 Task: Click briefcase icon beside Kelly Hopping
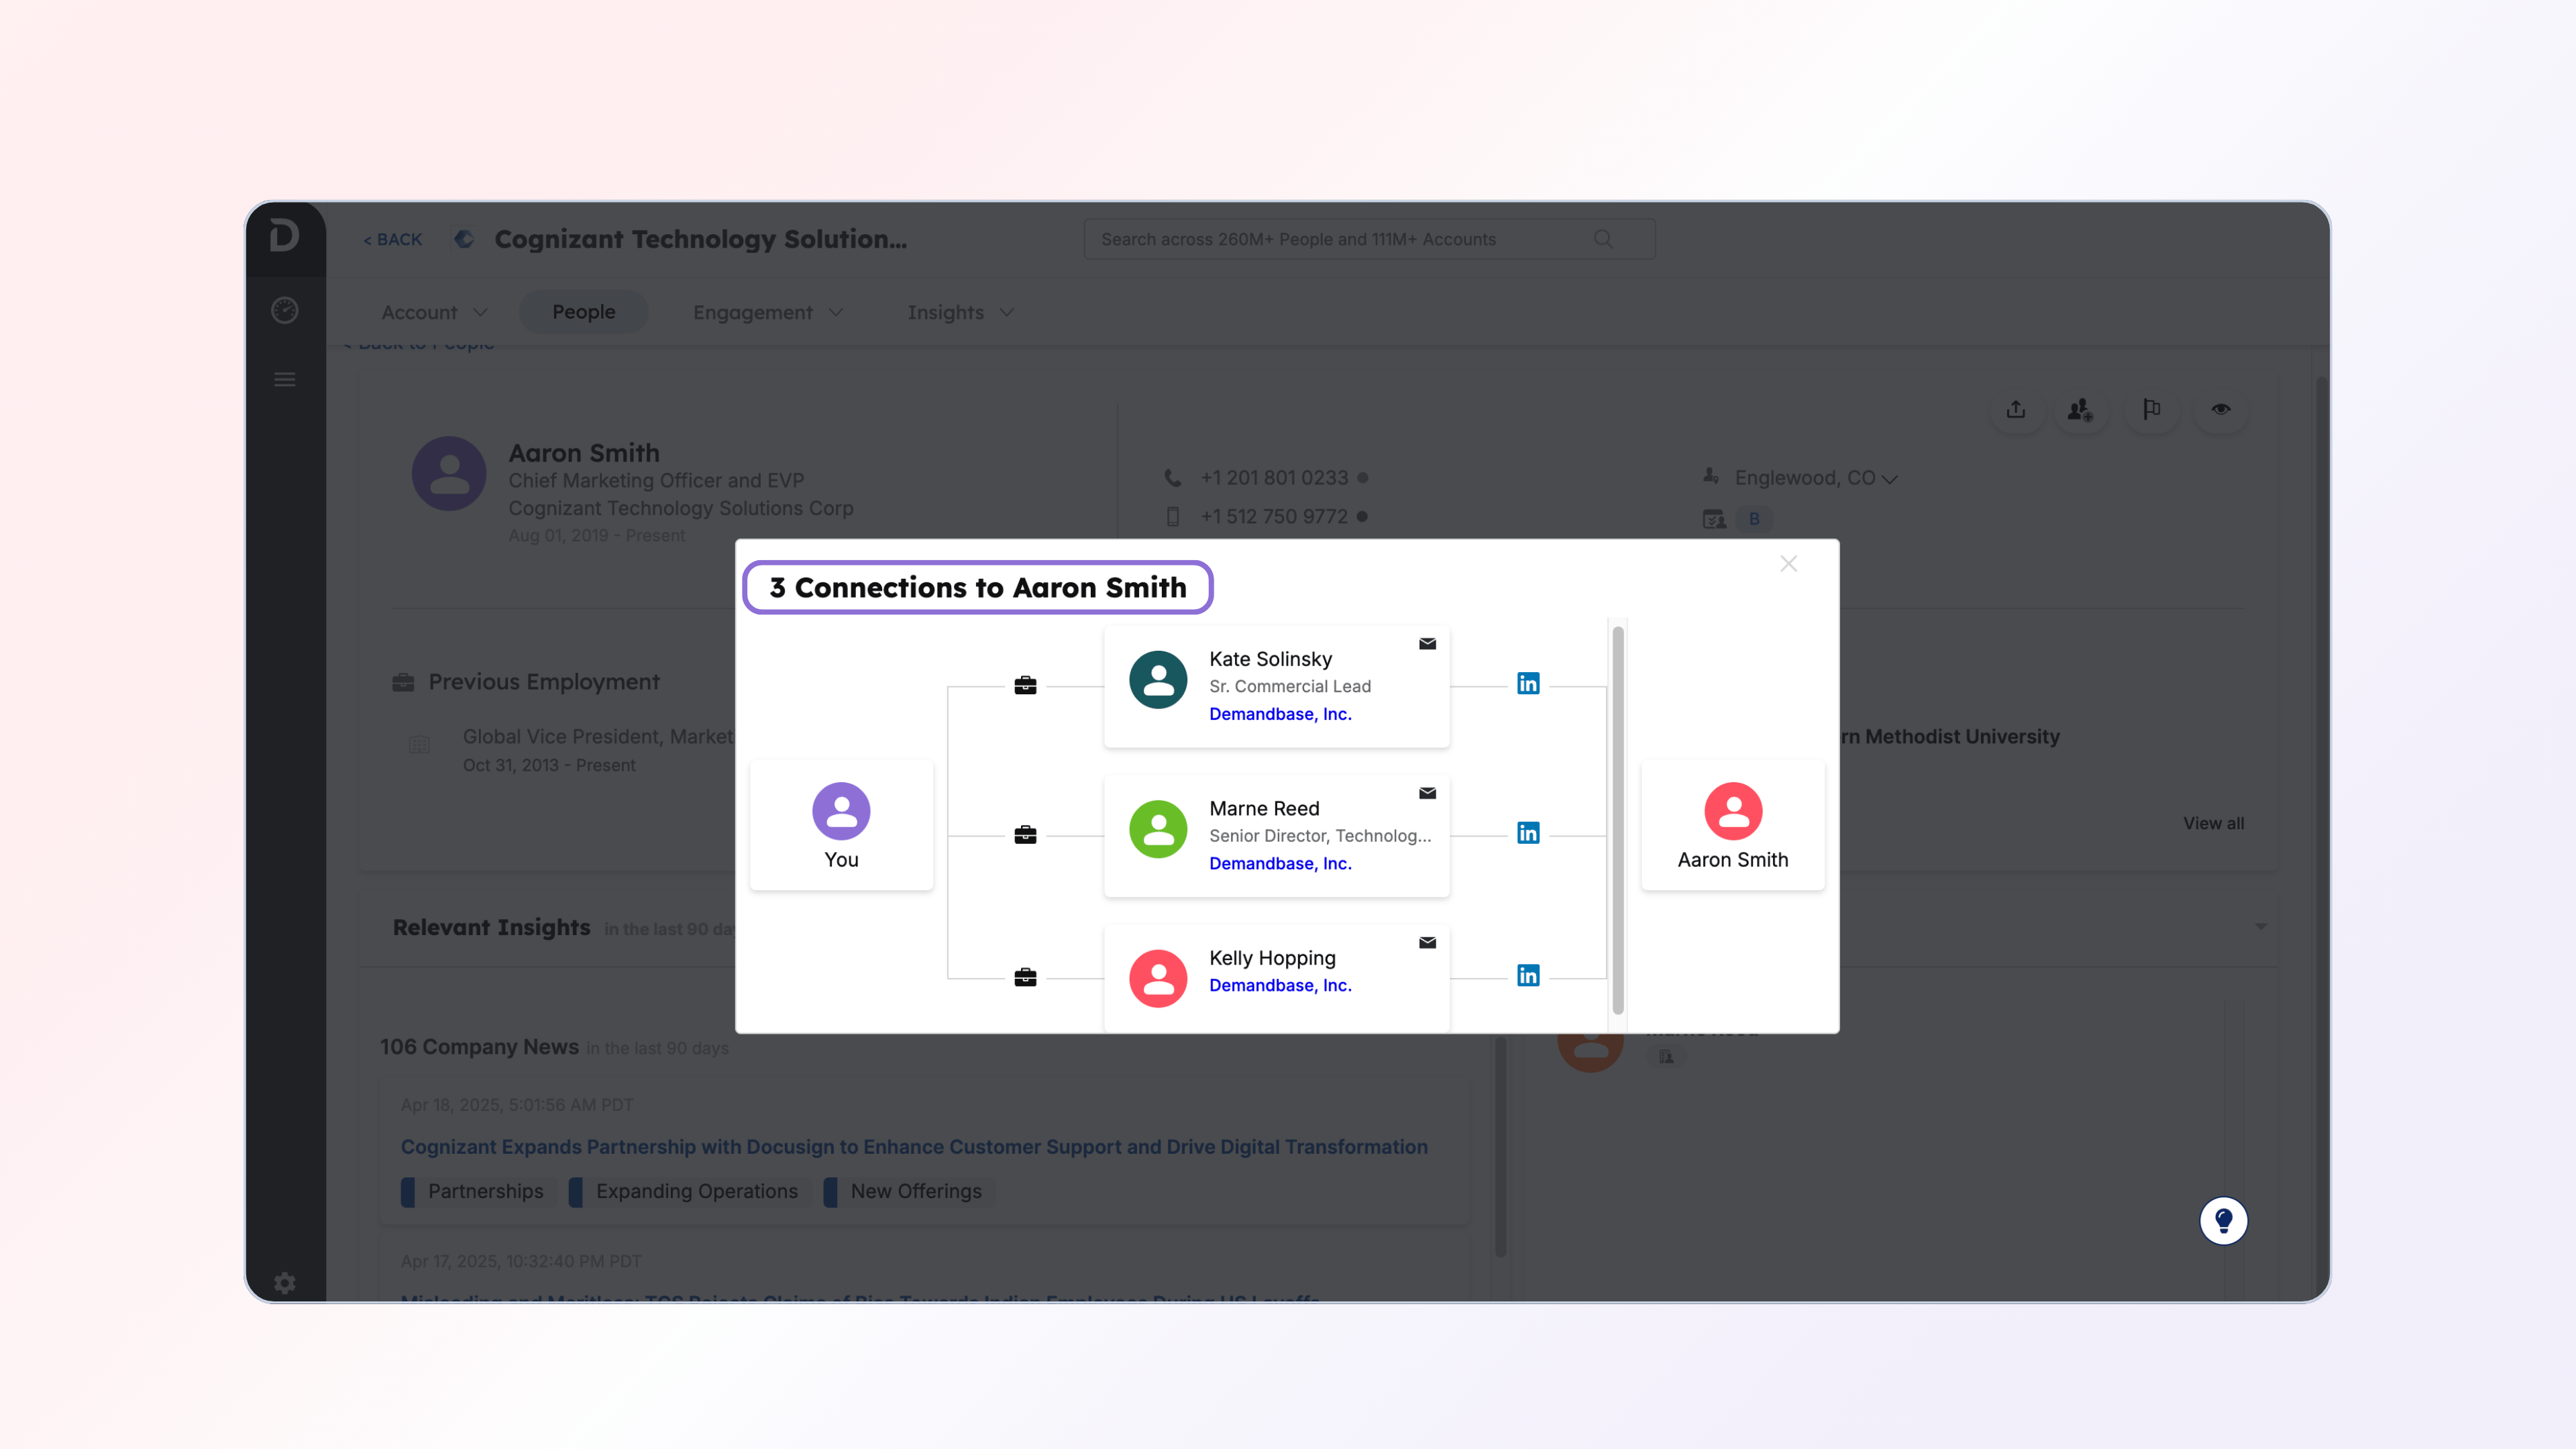(1025, 977)
